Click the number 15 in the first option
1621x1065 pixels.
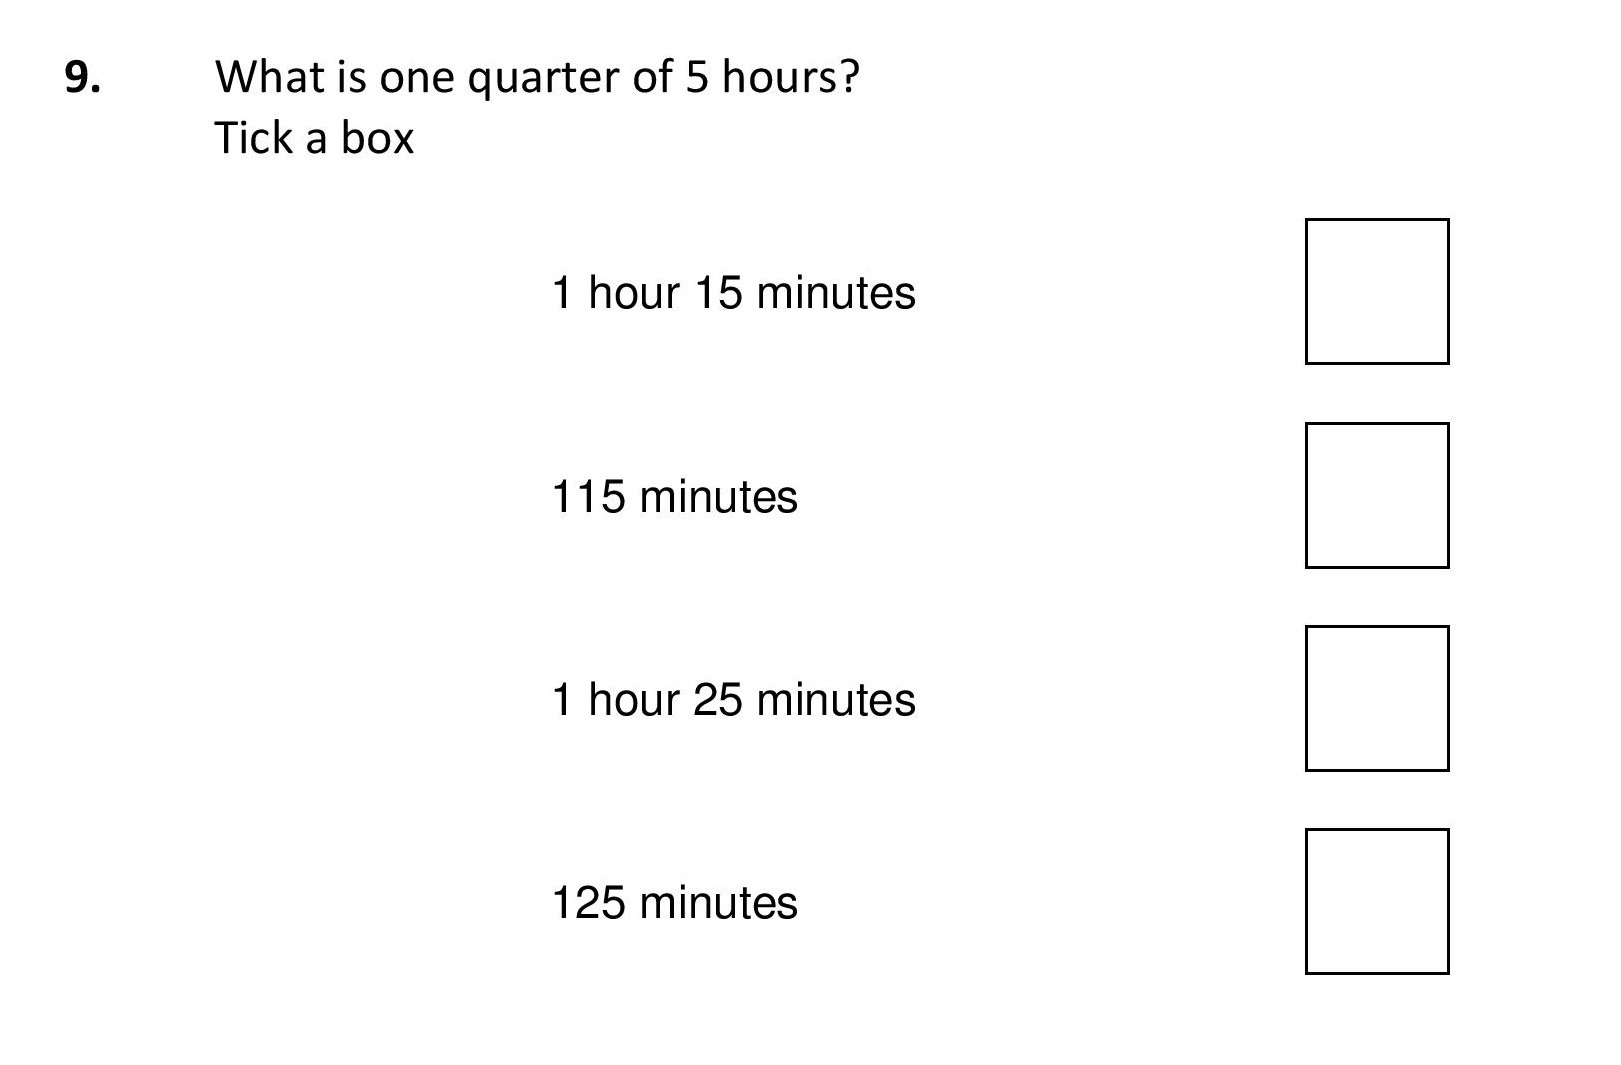719,293
